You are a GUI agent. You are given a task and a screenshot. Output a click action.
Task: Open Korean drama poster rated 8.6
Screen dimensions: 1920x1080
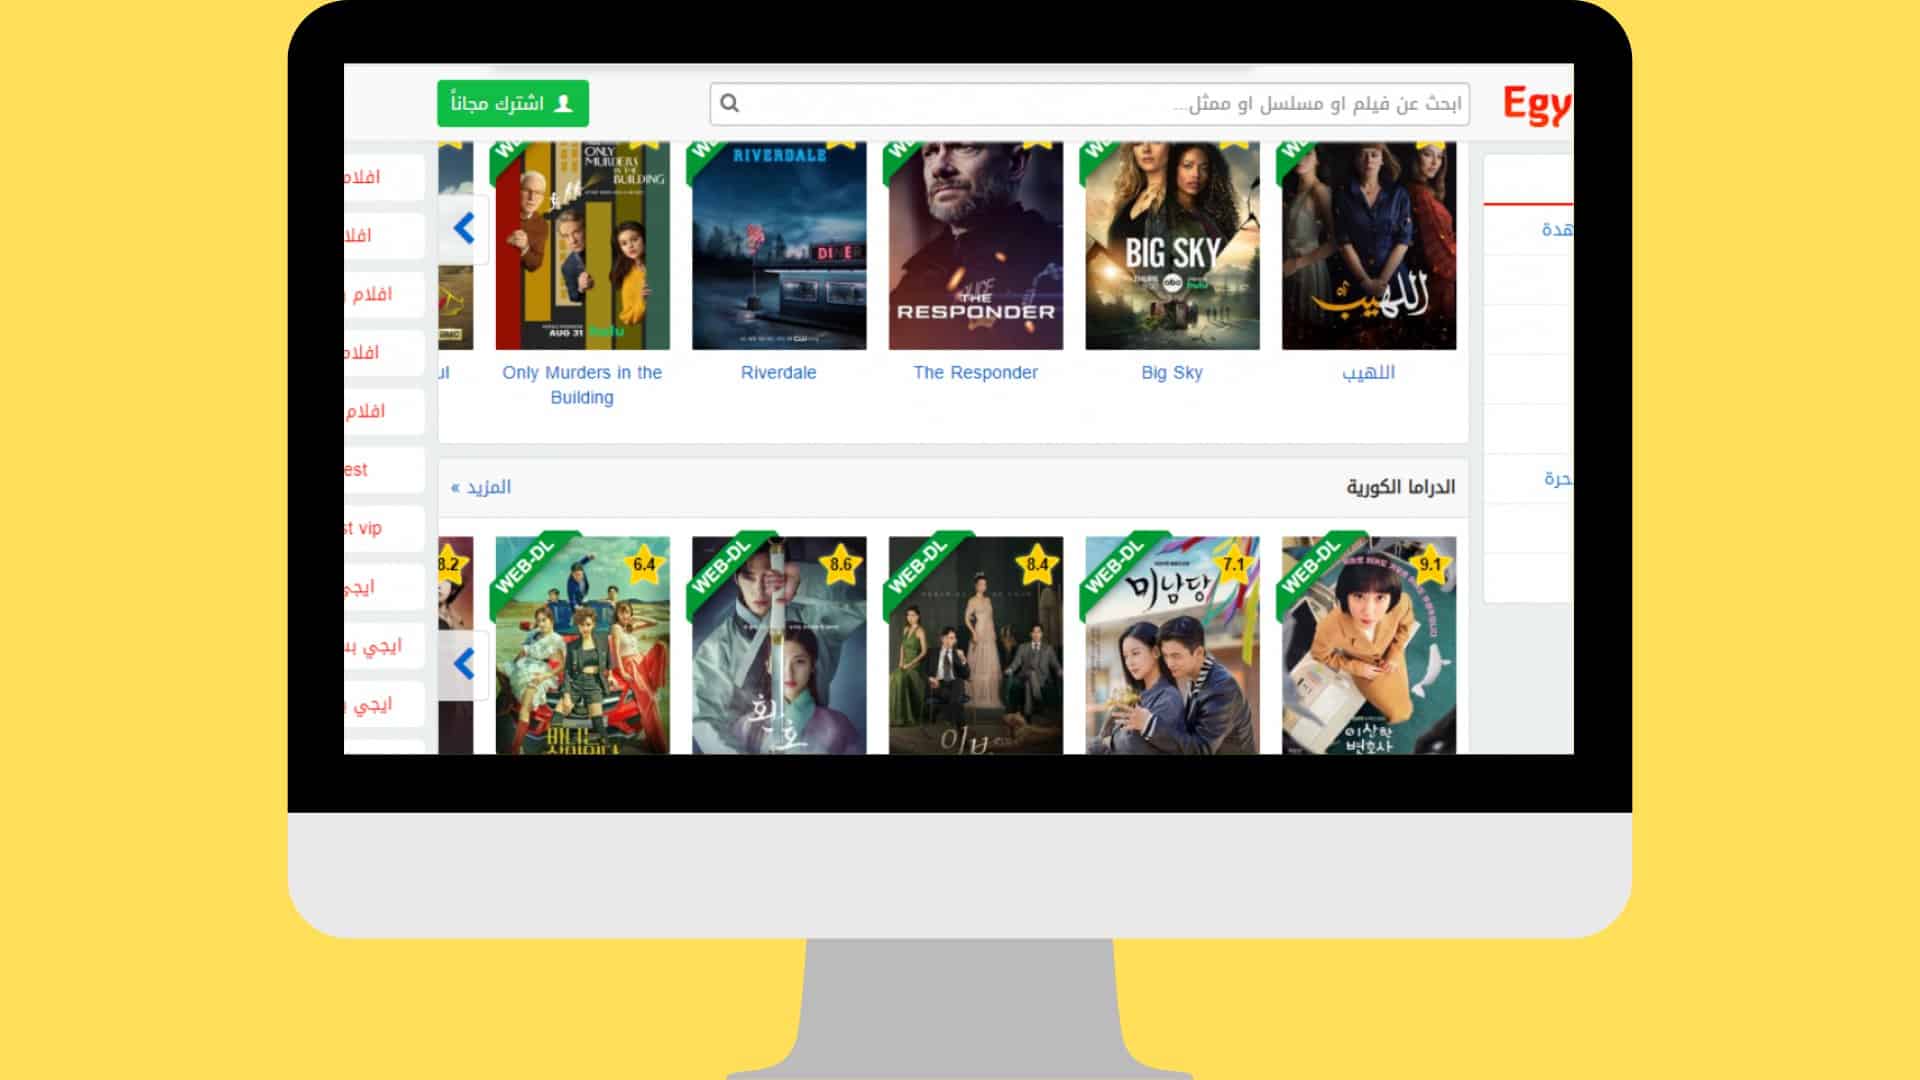pos(779,645)
